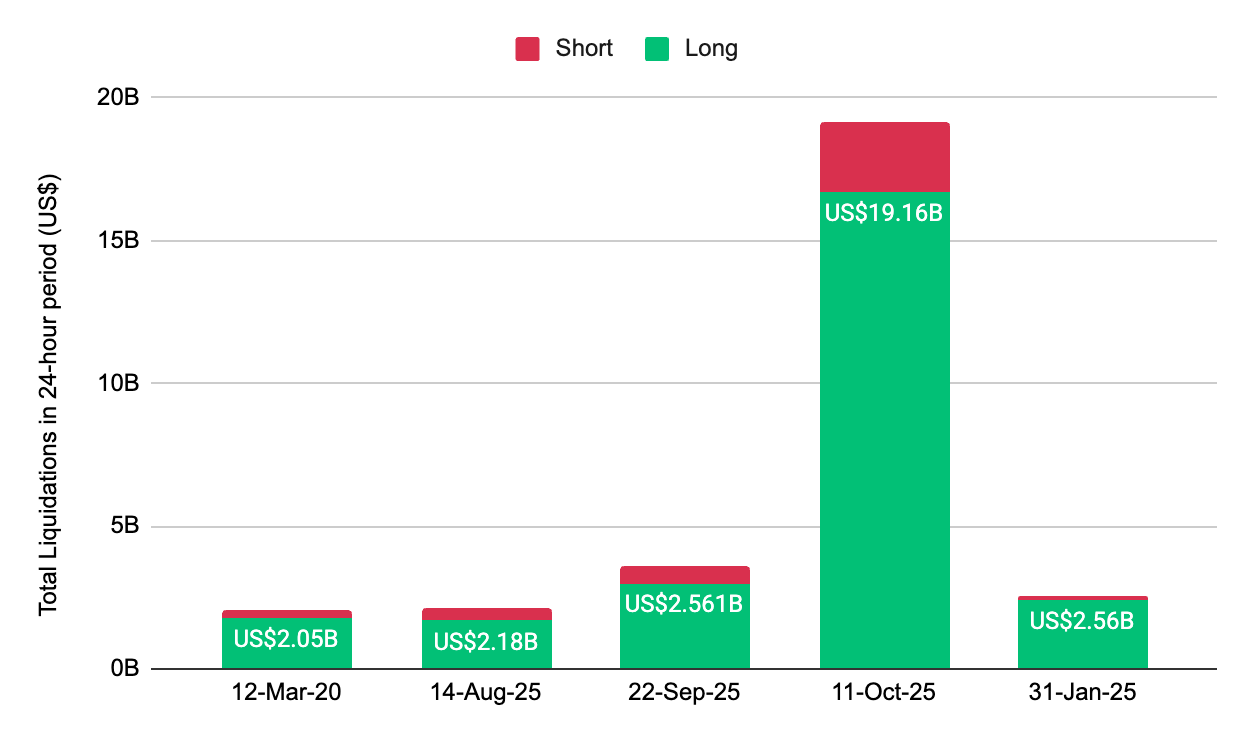The width and height of the screenshot is (1254, 742).
Task: Click the US$2.561B data label
Action: point(685,604)
